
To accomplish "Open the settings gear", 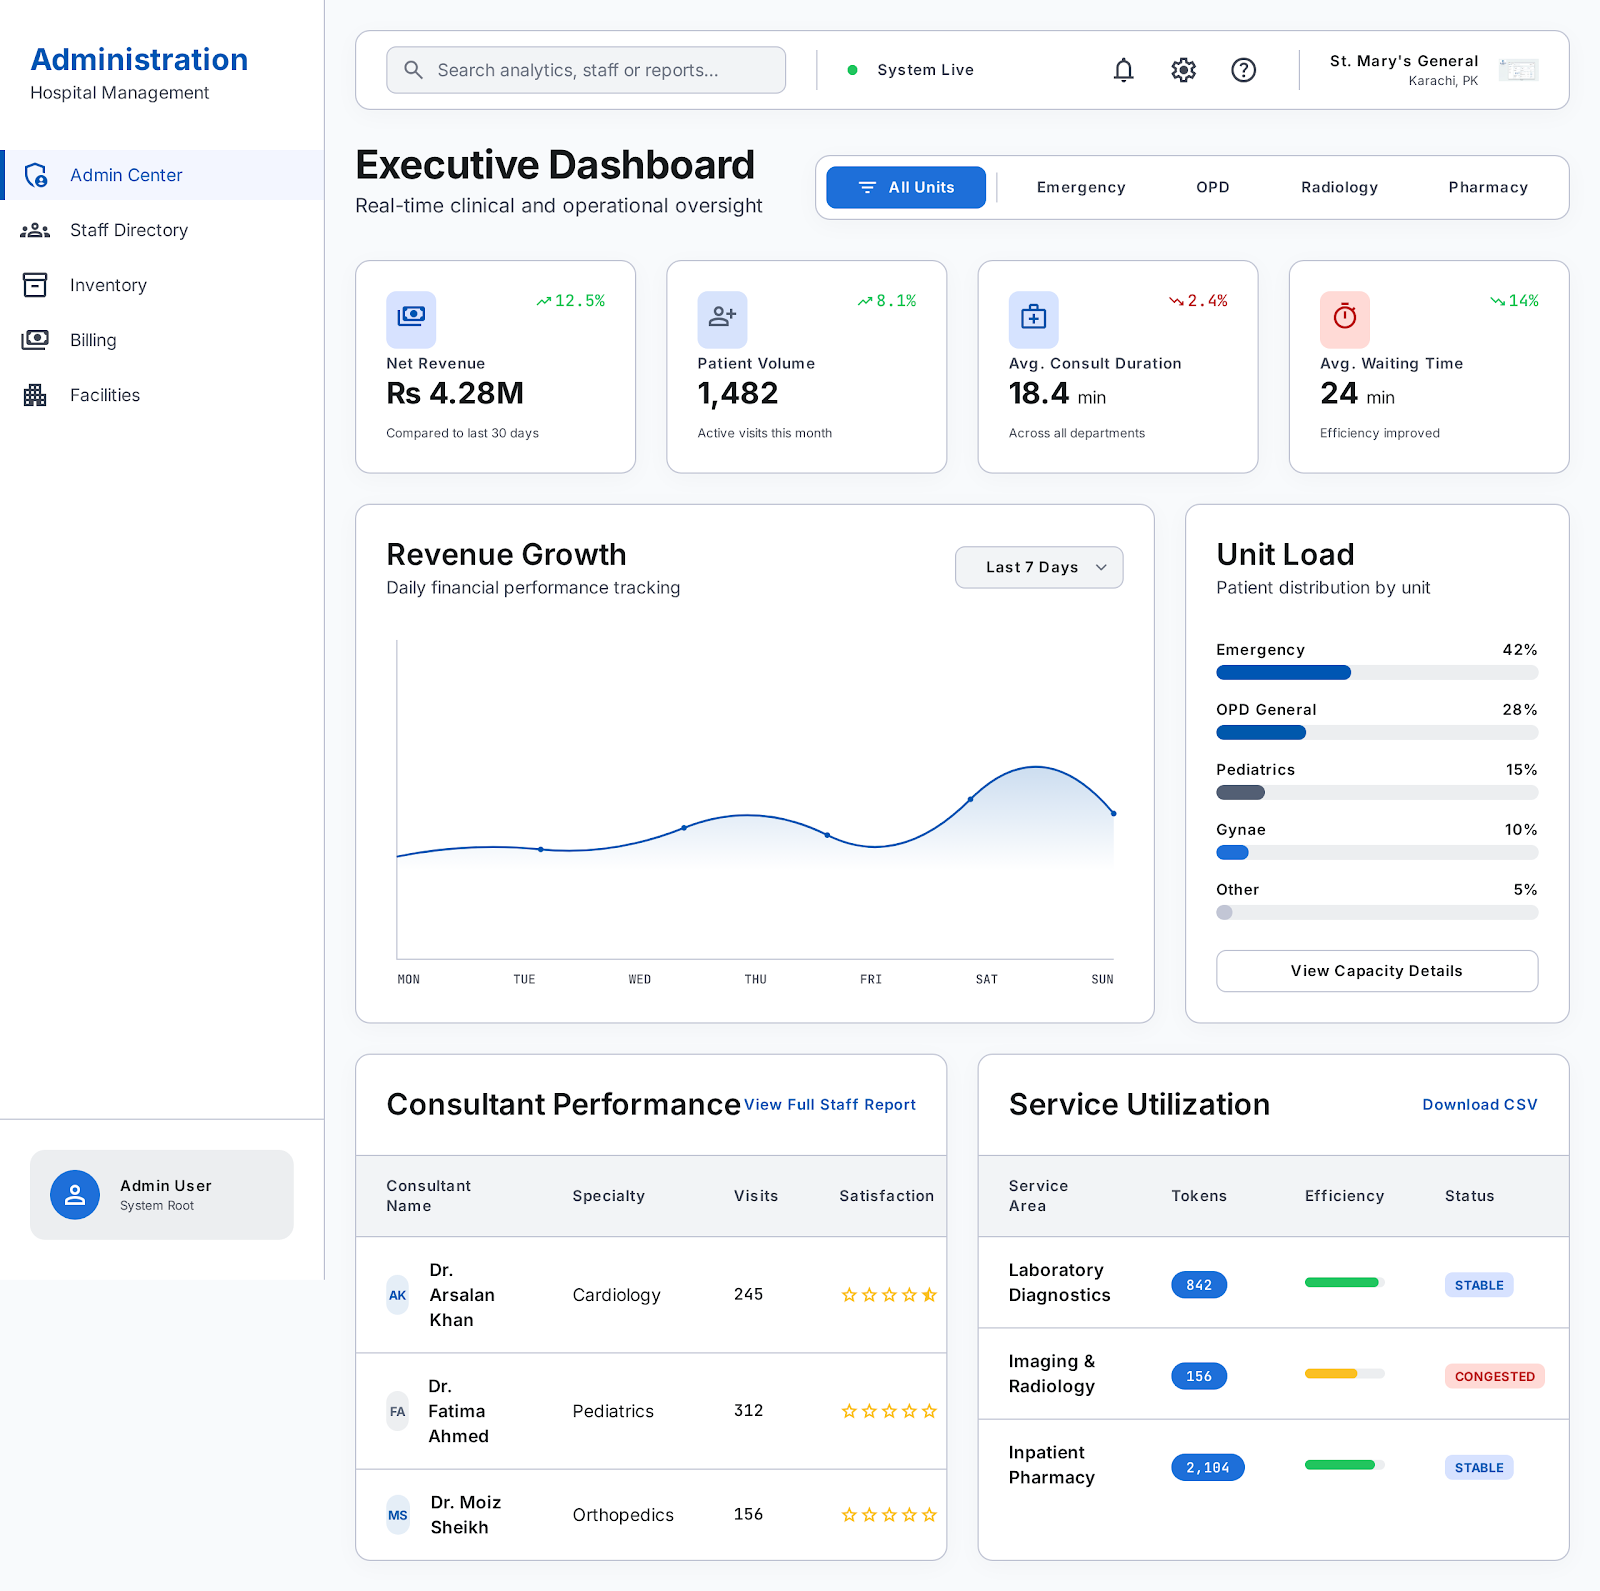I will tap(1184, 70).
